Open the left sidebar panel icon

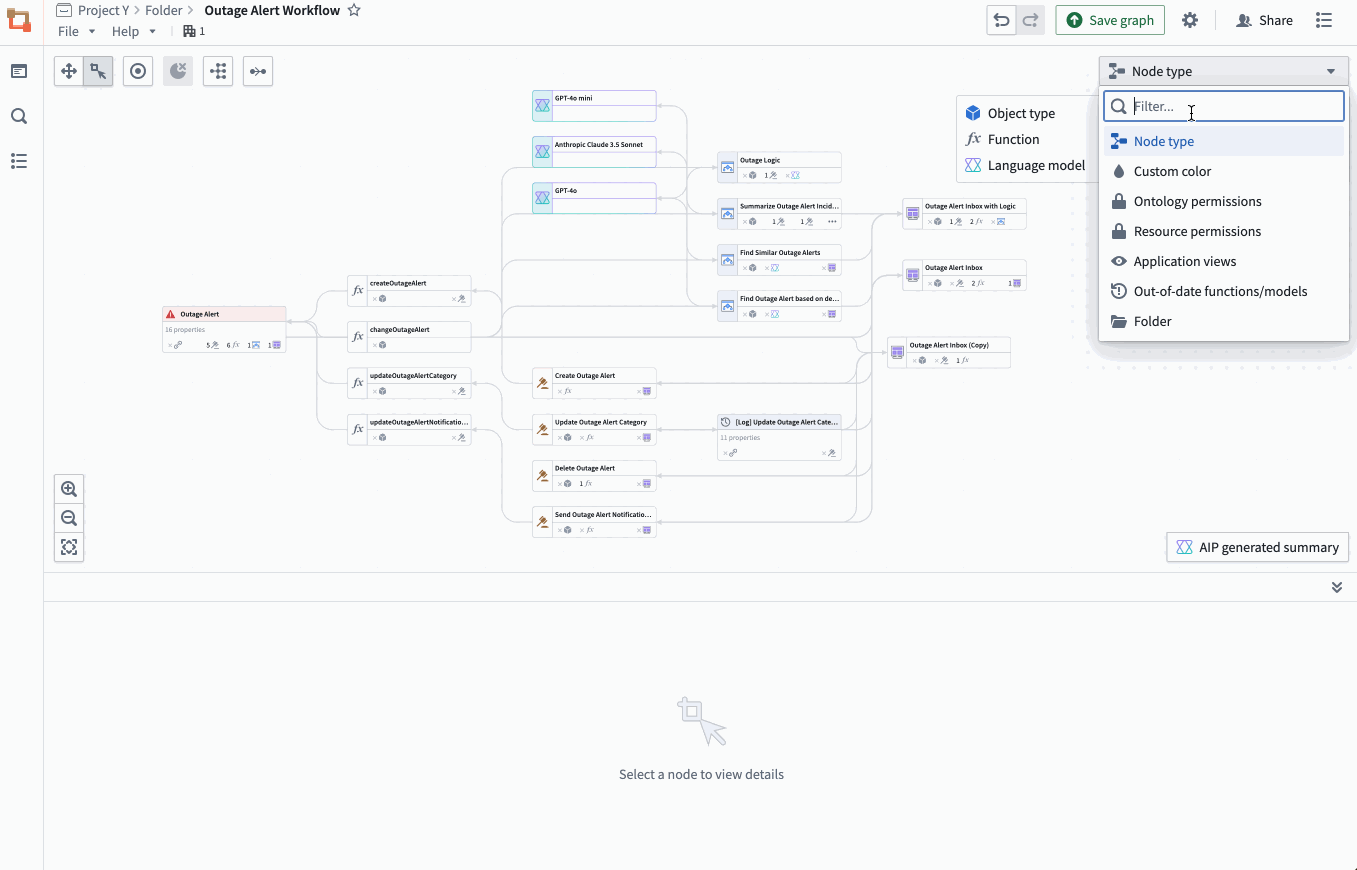tap(19, 71)
